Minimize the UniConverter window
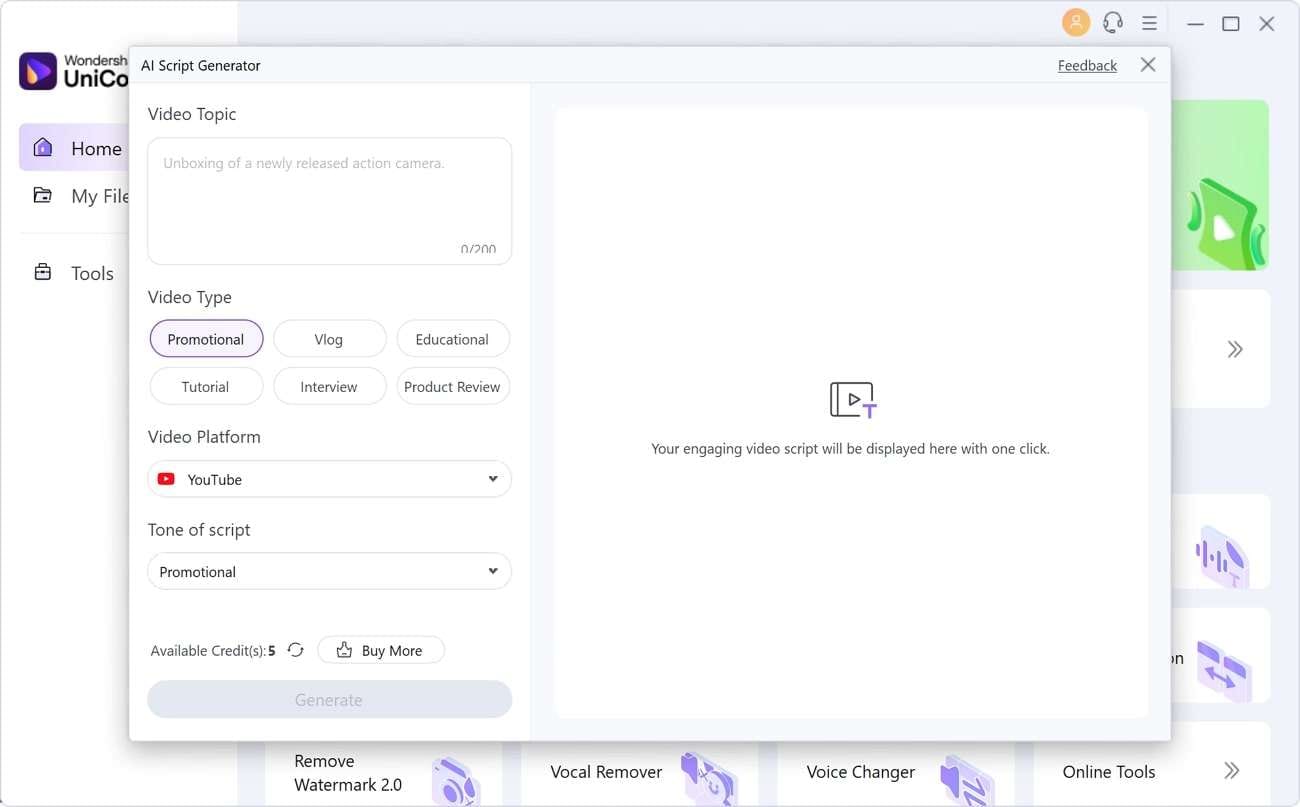The width and height of the screenshot is (1300, 807). point(1195,22)
